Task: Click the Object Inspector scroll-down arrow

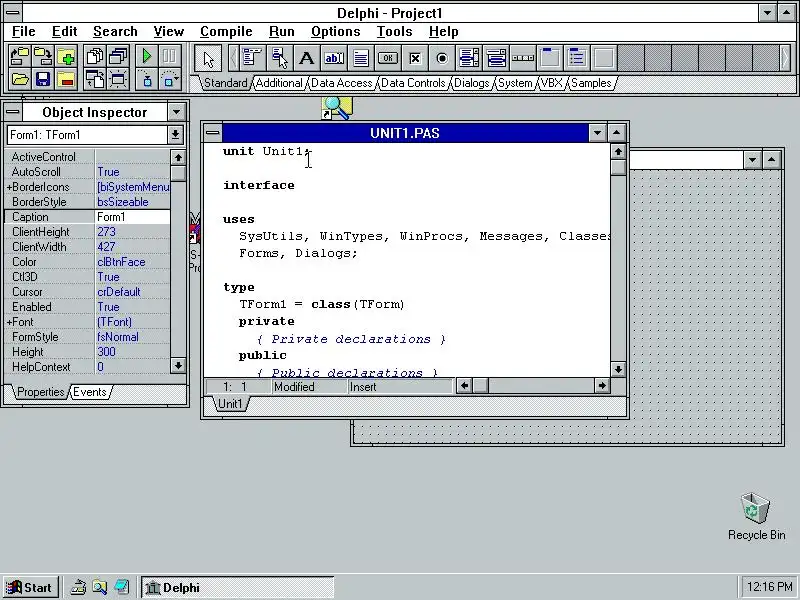Action: [178, 365]
